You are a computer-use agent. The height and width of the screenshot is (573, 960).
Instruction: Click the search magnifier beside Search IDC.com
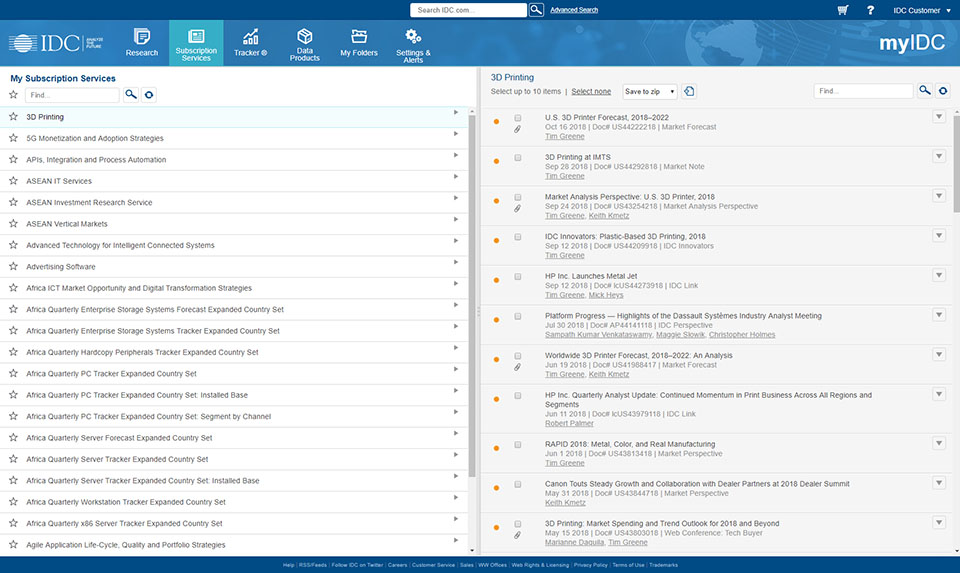(536, 10)
